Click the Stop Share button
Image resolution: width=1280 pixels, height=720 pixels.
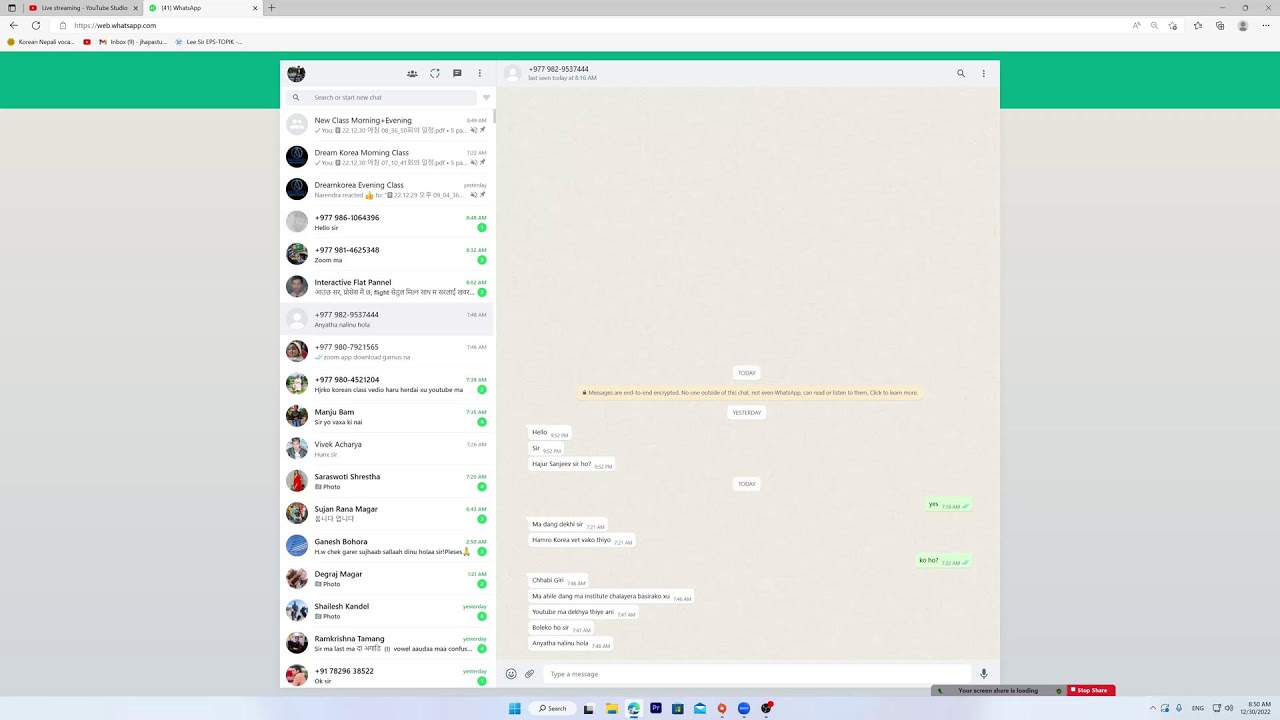[x=1091, y=690]
